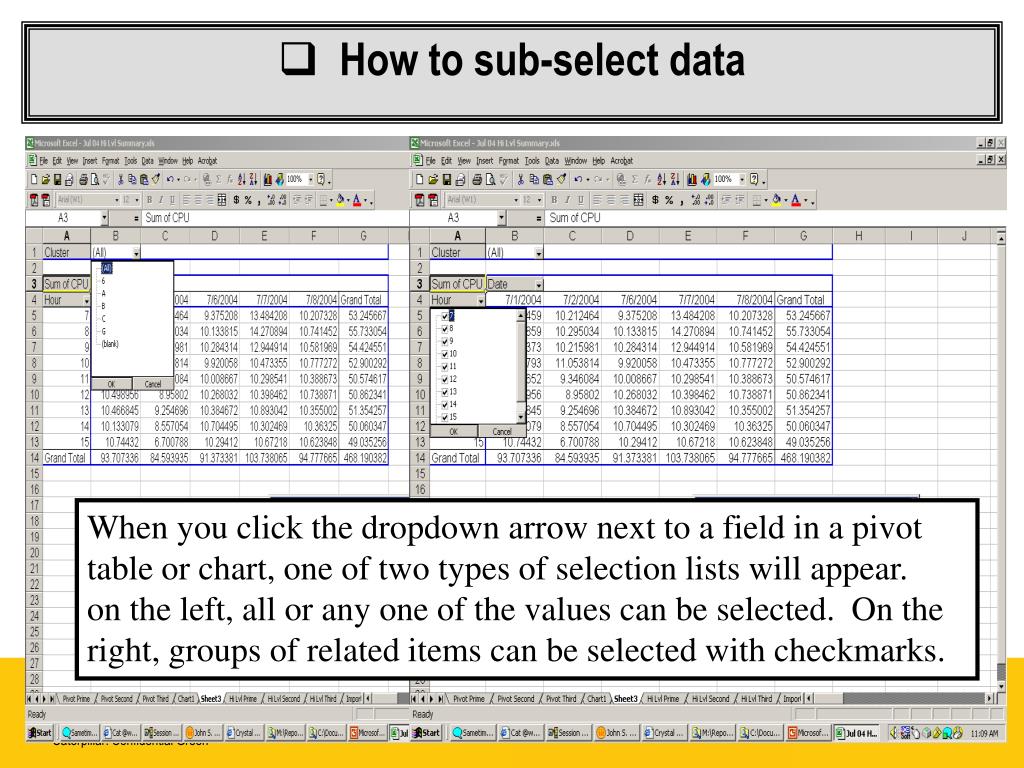Launch Chart Wizard in right Excel window

tap(692, 180)
